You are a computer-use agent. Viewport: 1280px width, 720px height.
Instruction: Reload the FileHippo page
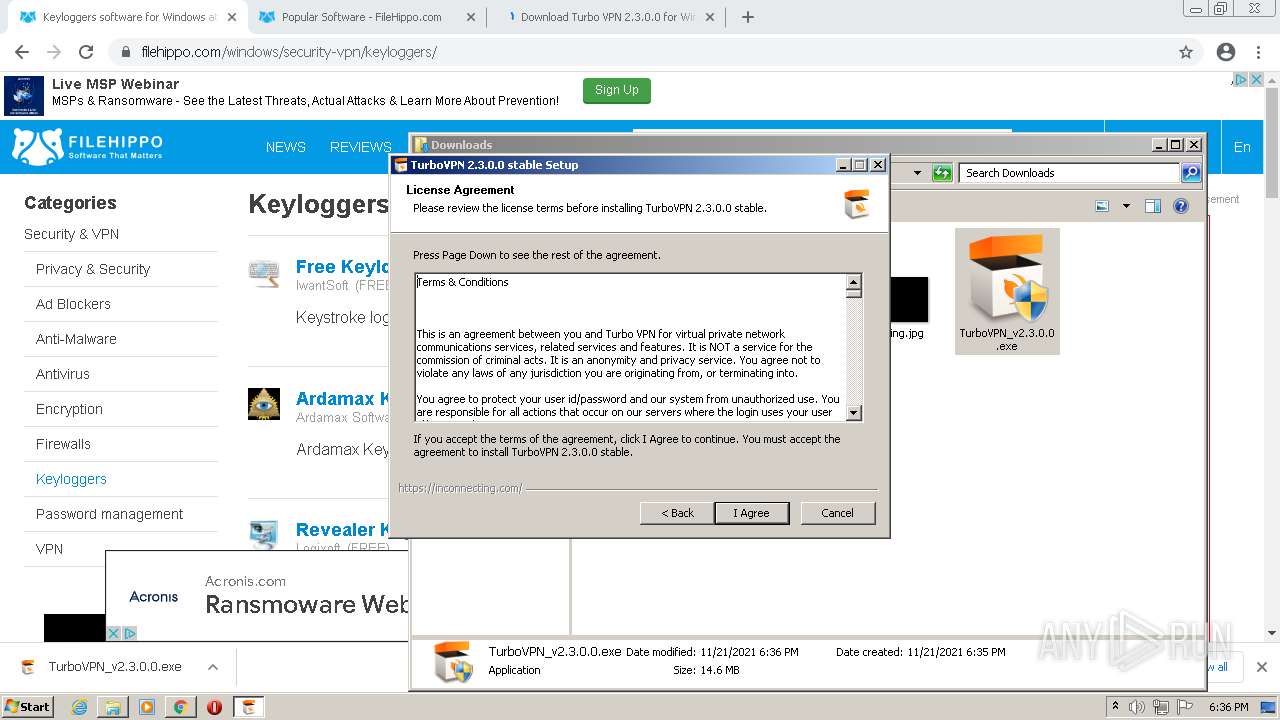click(x=86, y=52)
